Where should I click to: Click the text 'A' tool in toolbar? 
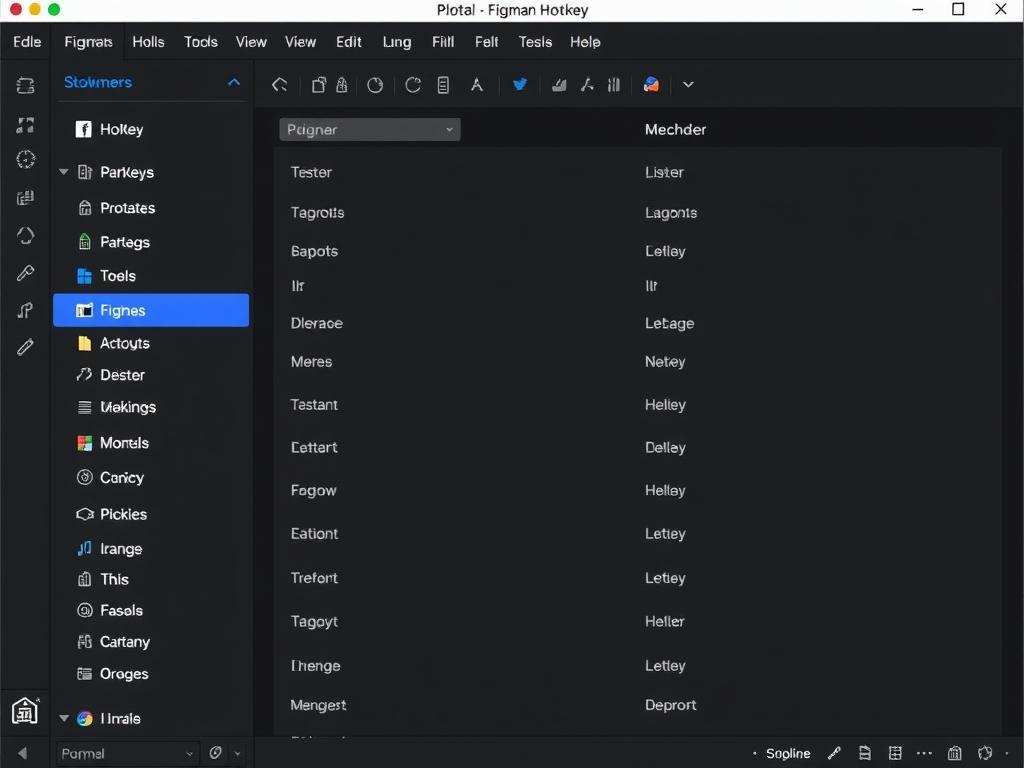pyautogui.click(x=477, y=85)
